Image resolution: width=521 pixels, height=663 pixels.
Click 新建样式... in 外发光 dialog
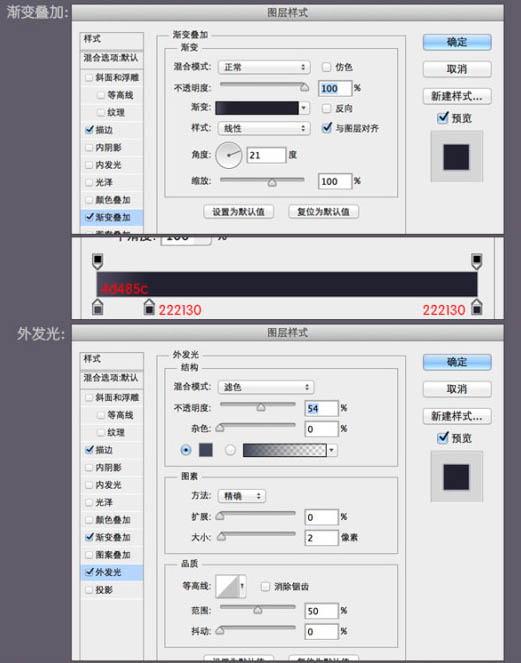pyautogui.click(x=457, y=416)
